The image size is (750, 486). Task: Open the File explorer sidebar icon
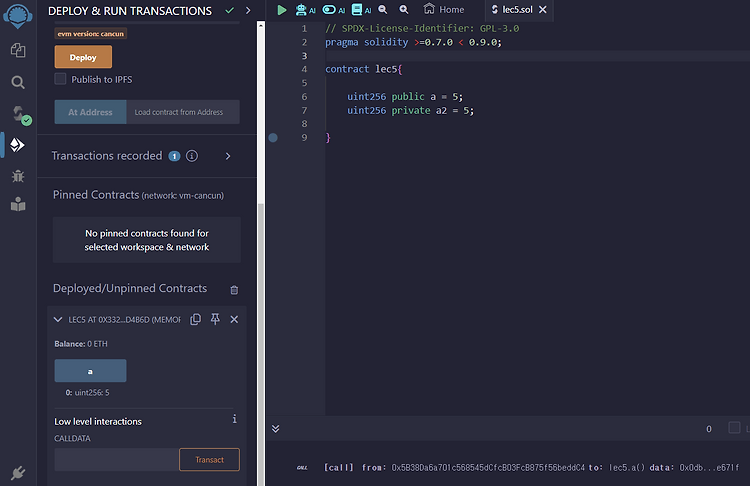tap(18, 50)
